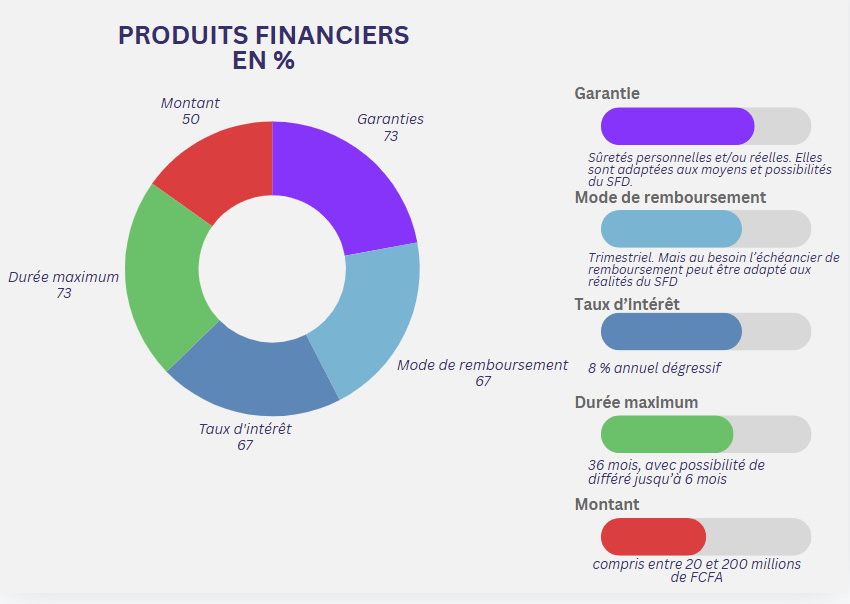Select the dark blue Taux d'Intérêt progress bar
This screenshot has height=604, width=850.
coord(671,332)
